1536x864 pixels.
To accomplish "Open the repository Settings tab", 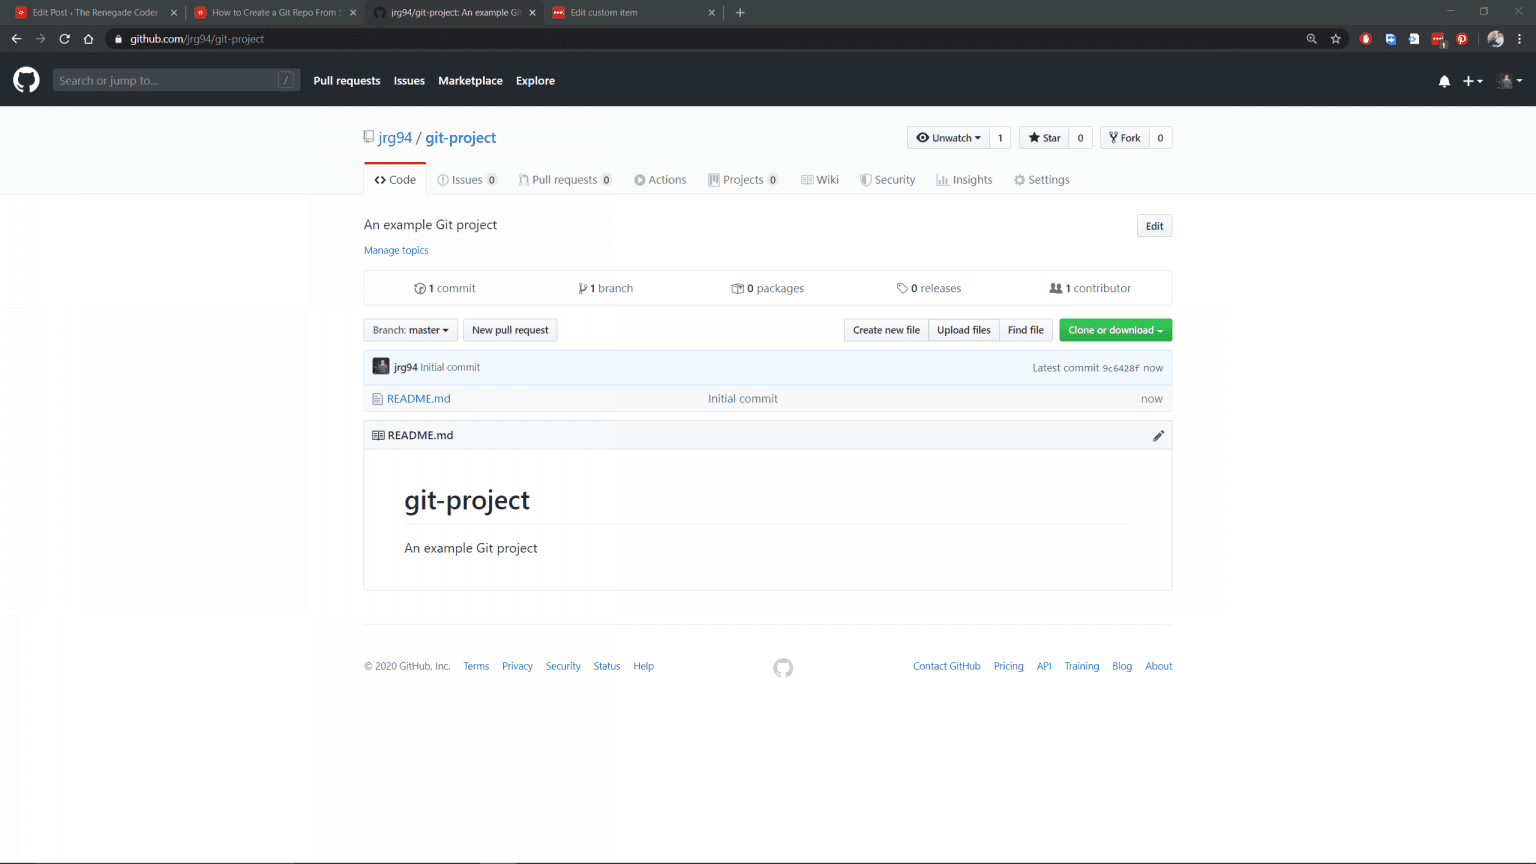I will (1041, 180).
